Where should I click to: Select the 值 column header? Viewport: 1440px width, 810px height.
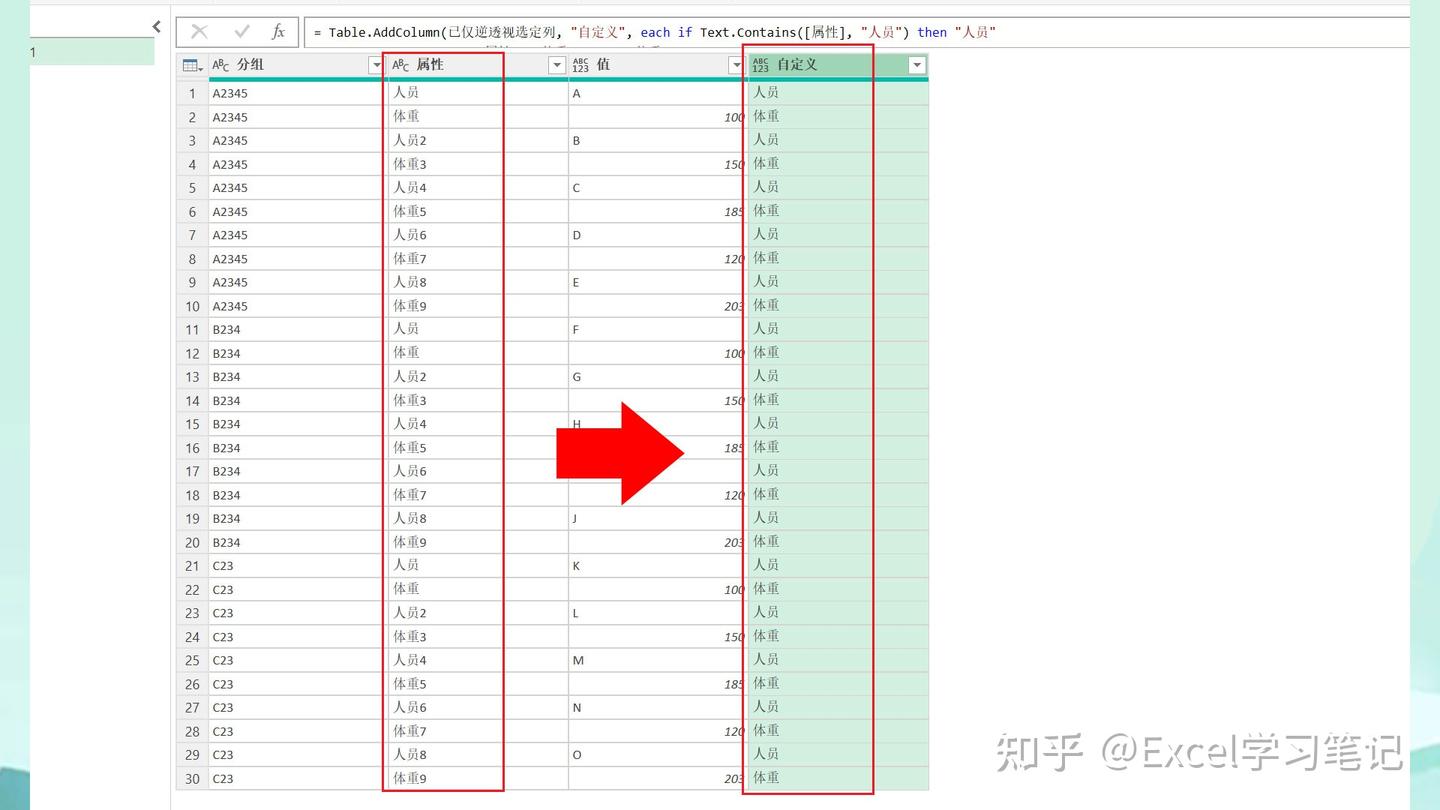(x=657, y=65)
